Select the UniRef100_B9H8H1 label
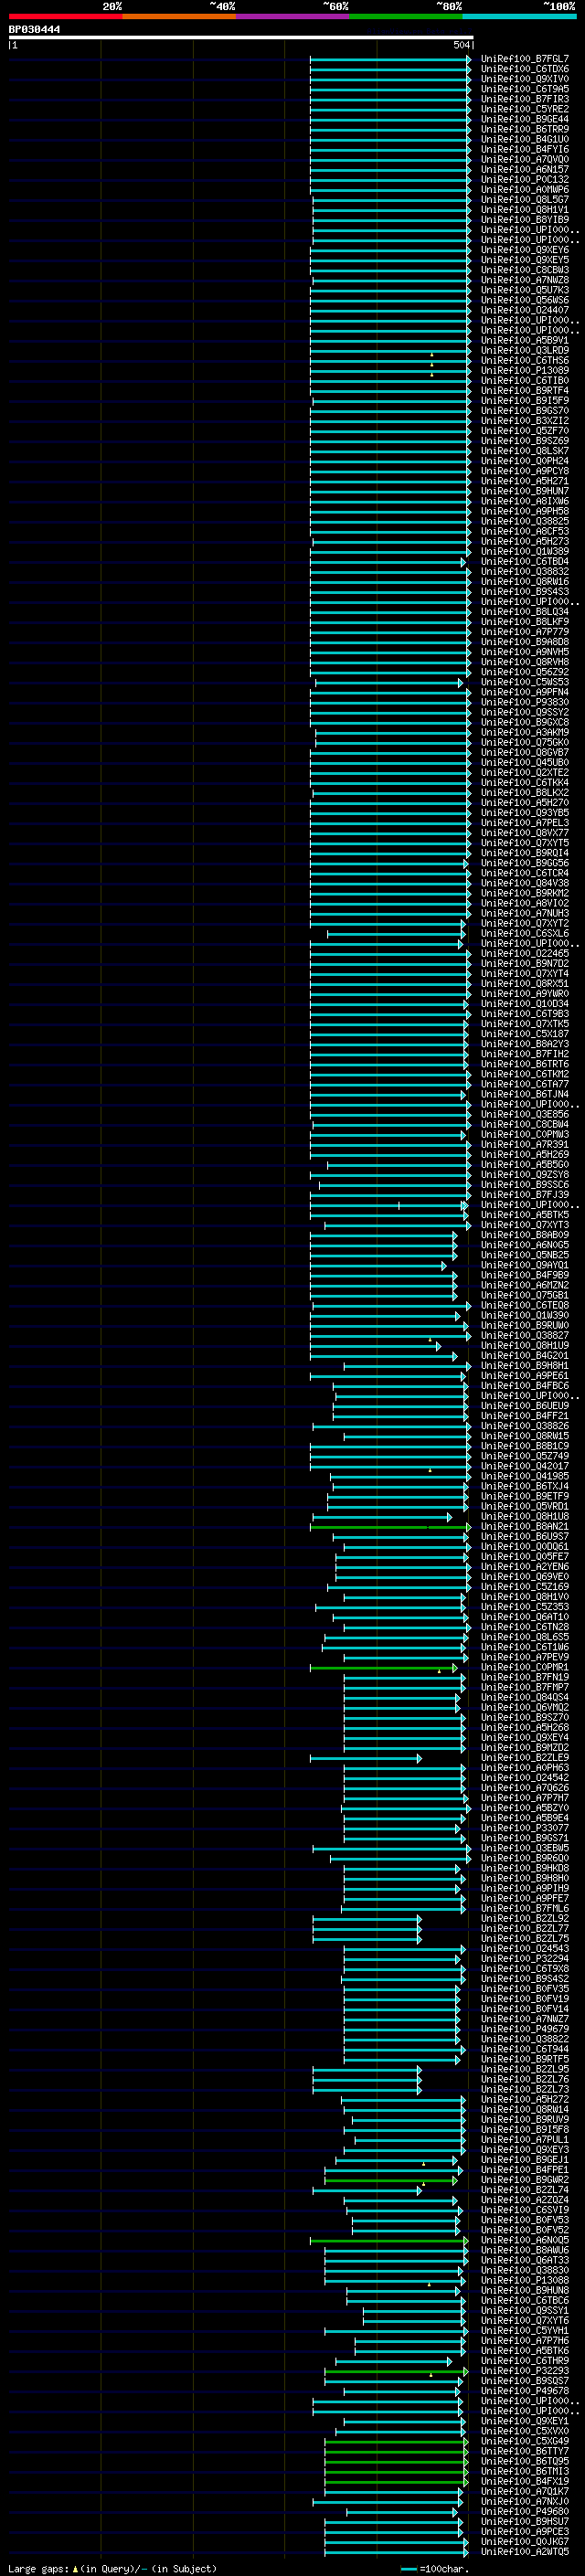Screen dimensions: 585x2576 (x=525, y=1366)
